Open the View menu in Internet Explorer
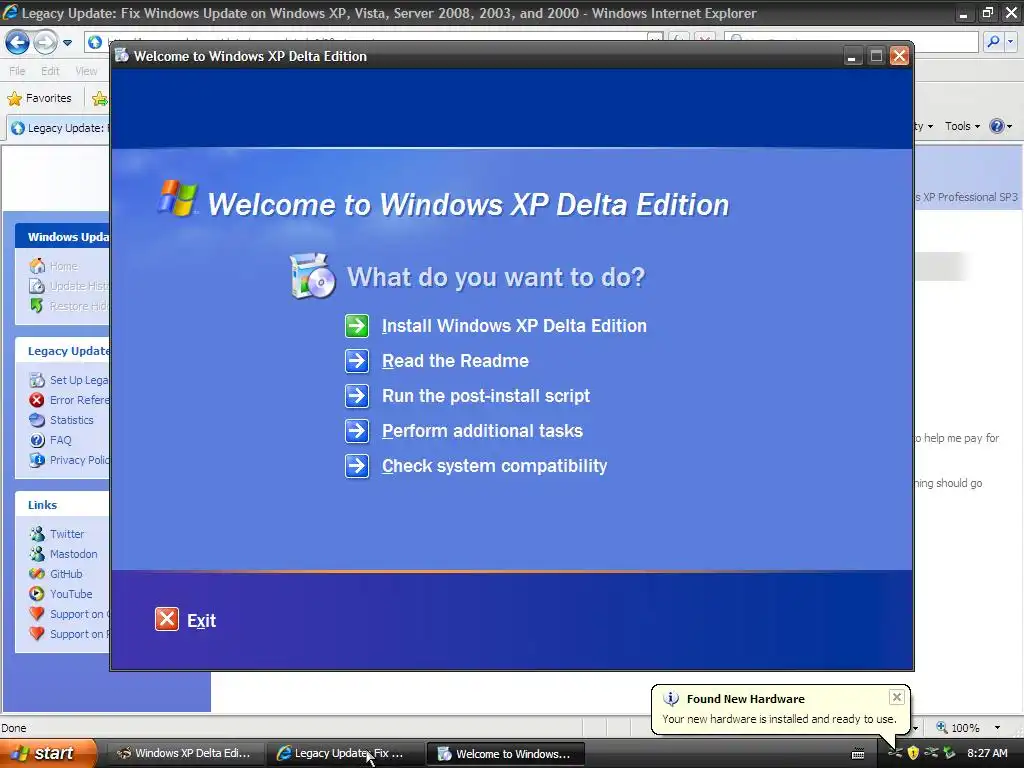 point(86,71)
